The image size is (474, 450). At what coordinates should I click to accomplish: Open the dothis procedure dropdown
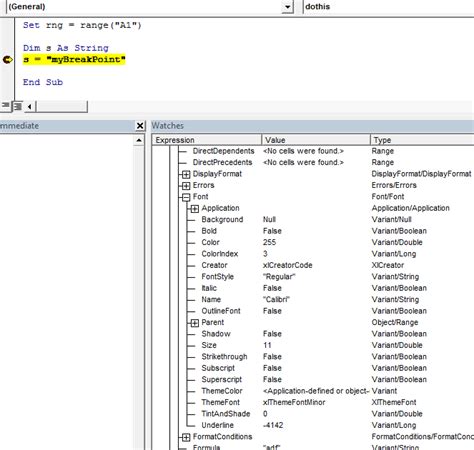(388, 7)
